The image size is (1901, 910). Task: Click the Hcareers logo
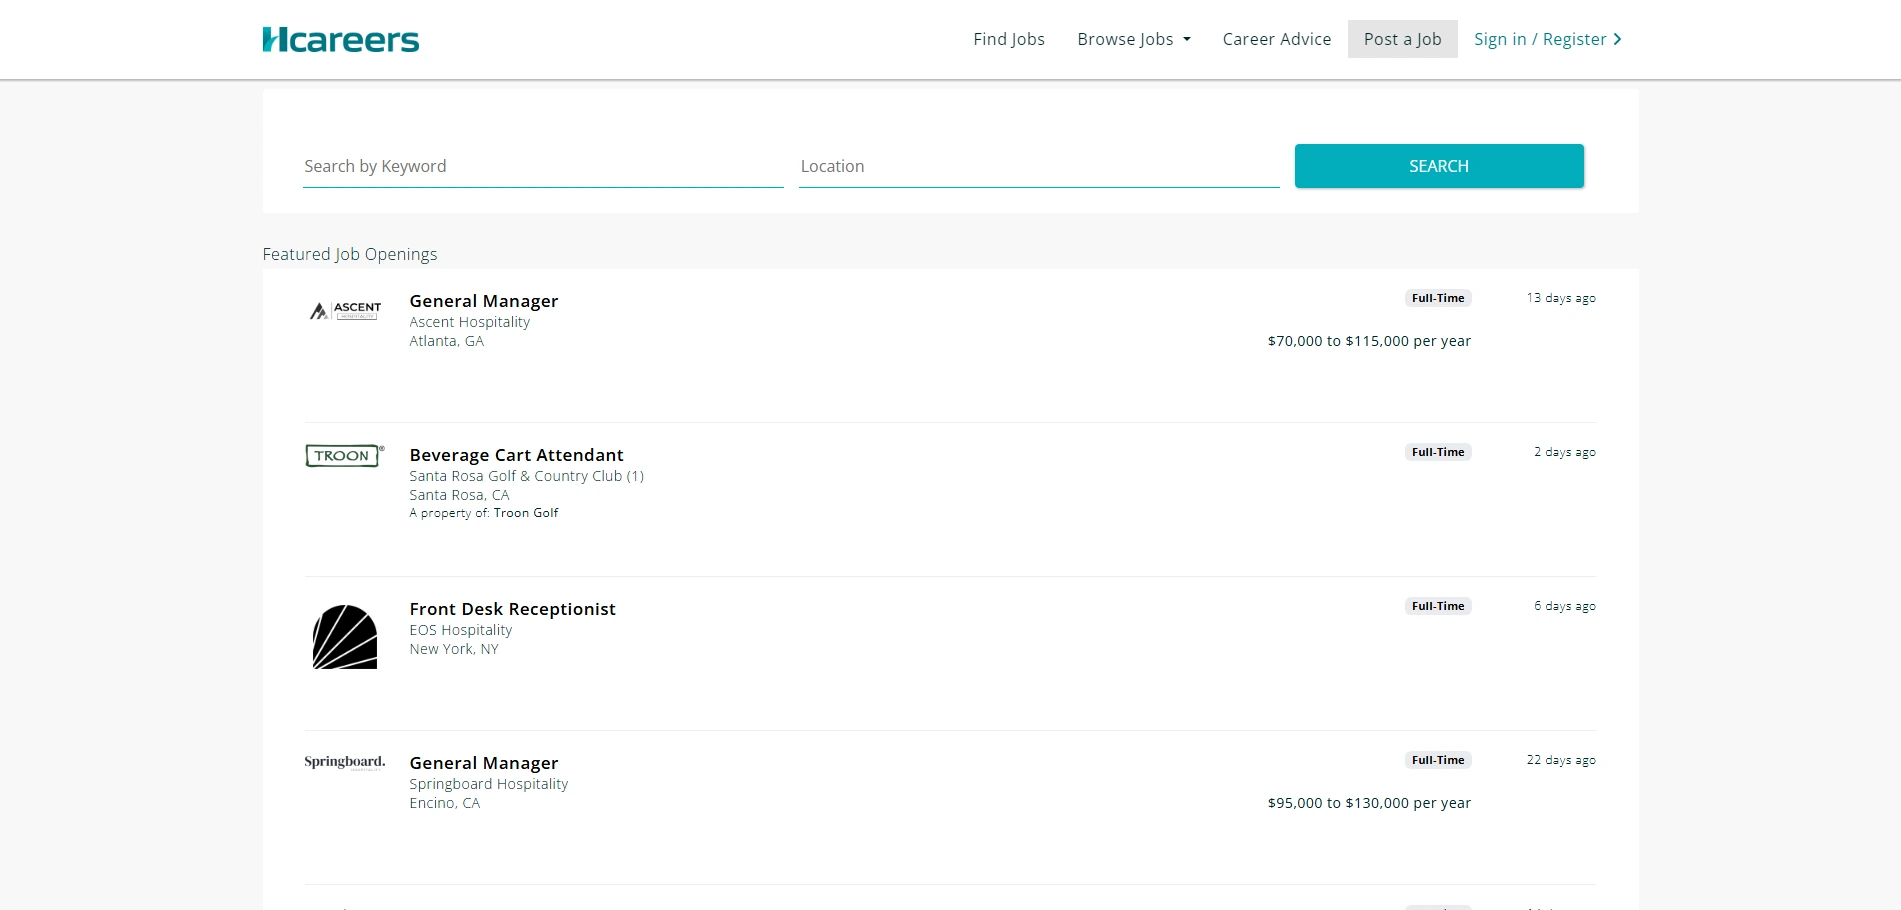pyautogui.click(x=341, y=39)
